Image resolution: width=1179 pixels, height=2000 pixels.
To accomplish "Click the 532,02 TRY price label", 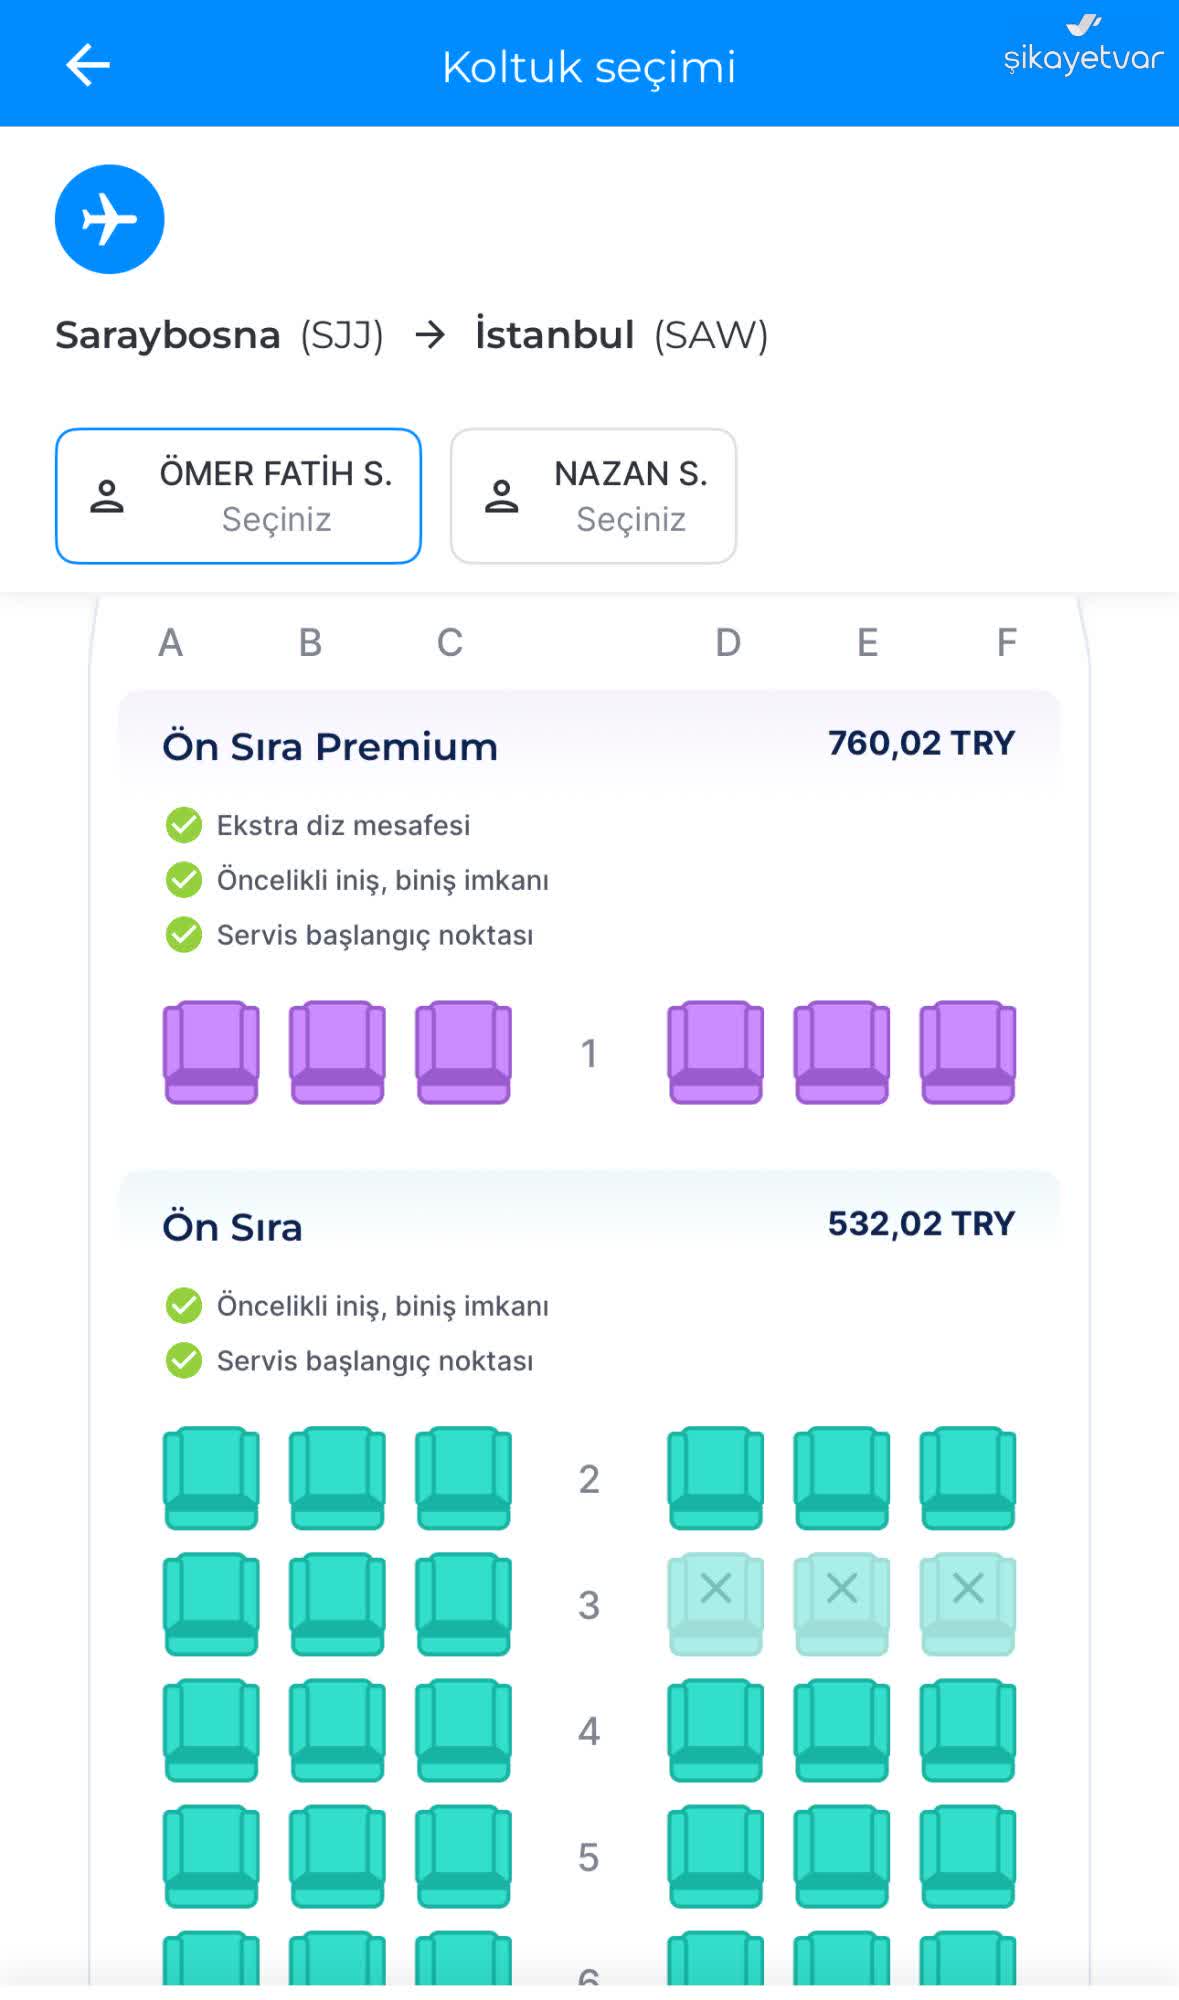I will [920, 1222].
